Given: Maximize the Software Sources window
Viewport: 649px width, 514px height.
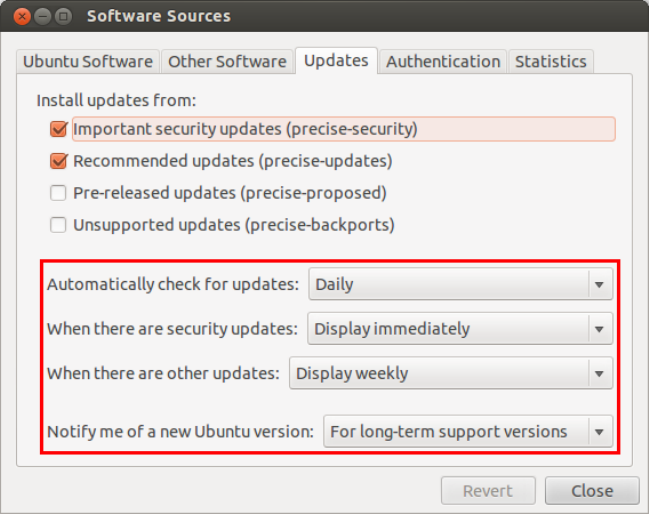Looking at the screenshot, I should (x=63, y=16).
